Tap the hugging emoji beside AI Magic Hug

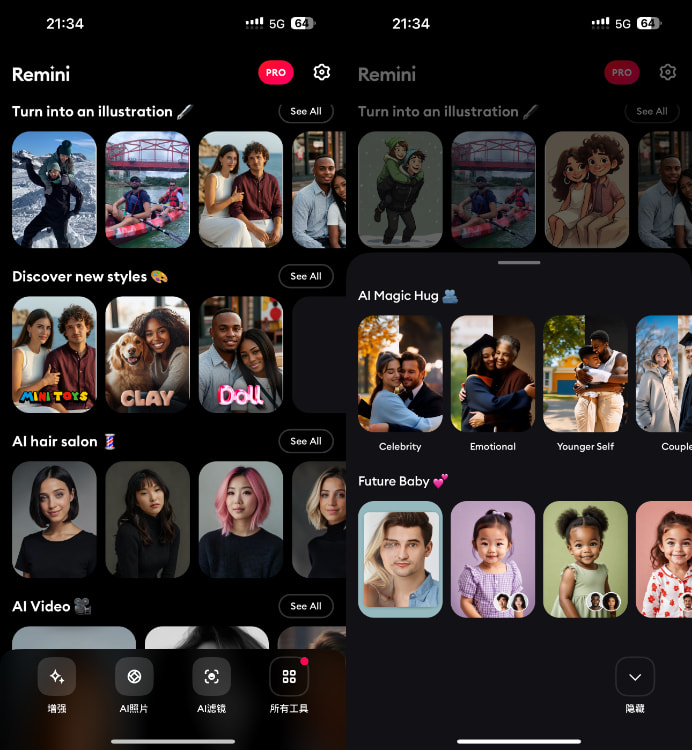450,296
